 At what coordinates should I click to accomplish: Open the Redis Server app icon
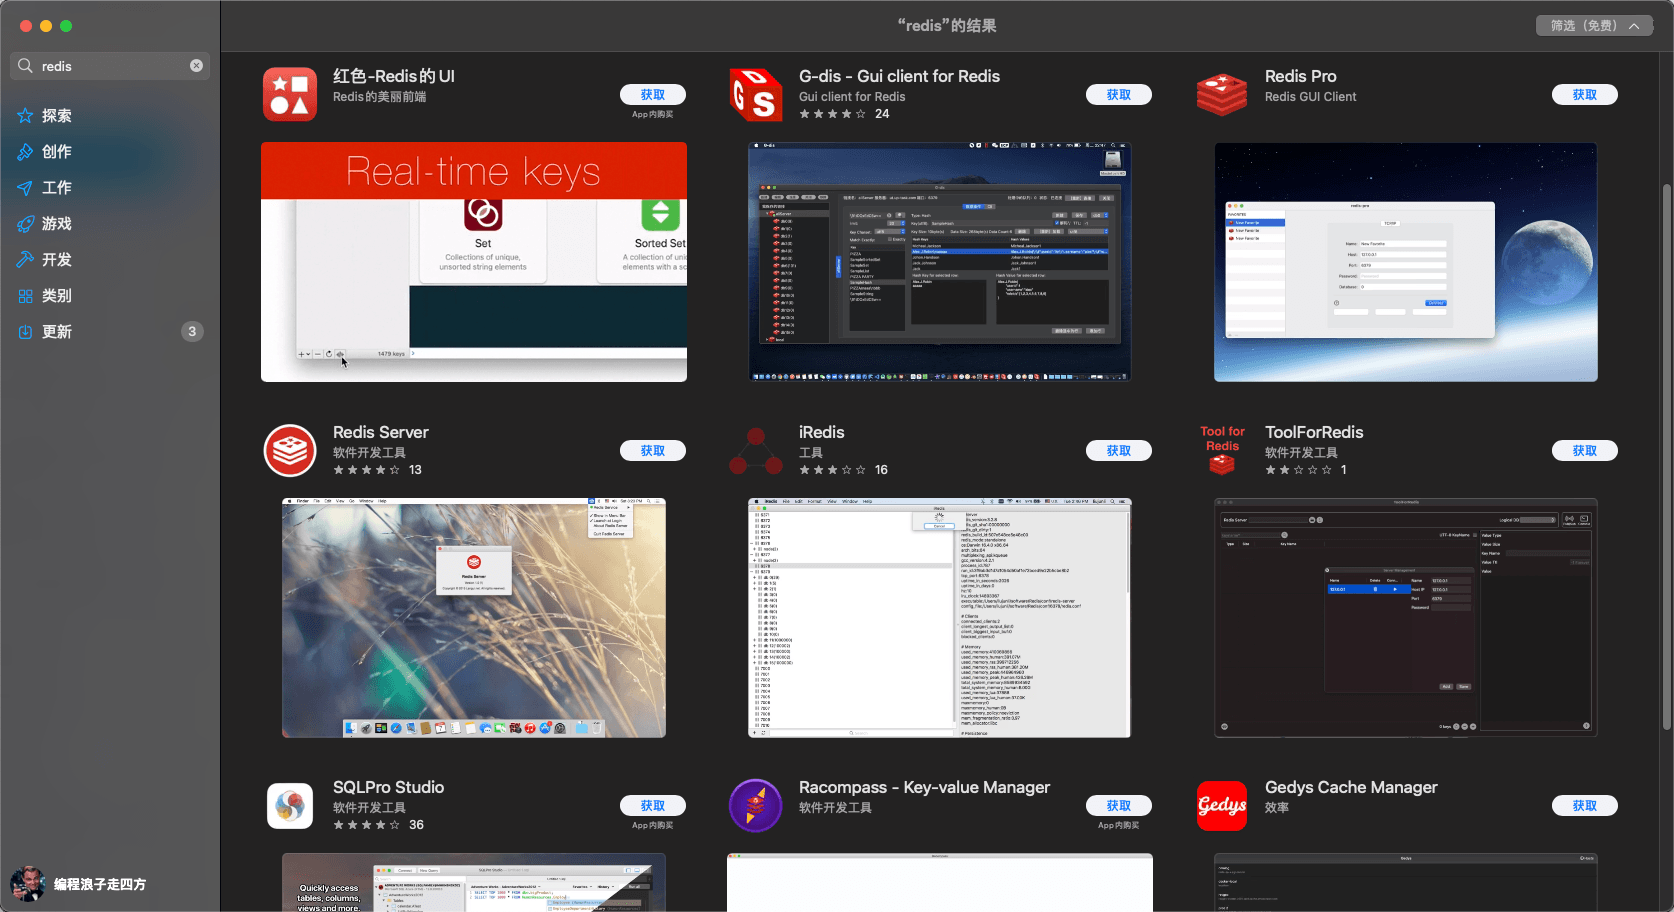pyautogui.click(x=290, y=450)
